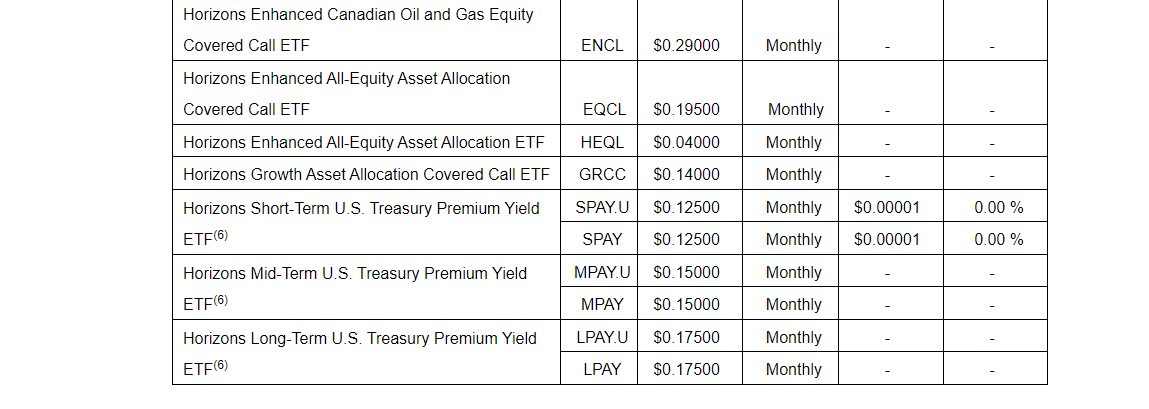Select the $0.00001 value in SPAY.U row

pyautogui.click(x=886, y=208)
